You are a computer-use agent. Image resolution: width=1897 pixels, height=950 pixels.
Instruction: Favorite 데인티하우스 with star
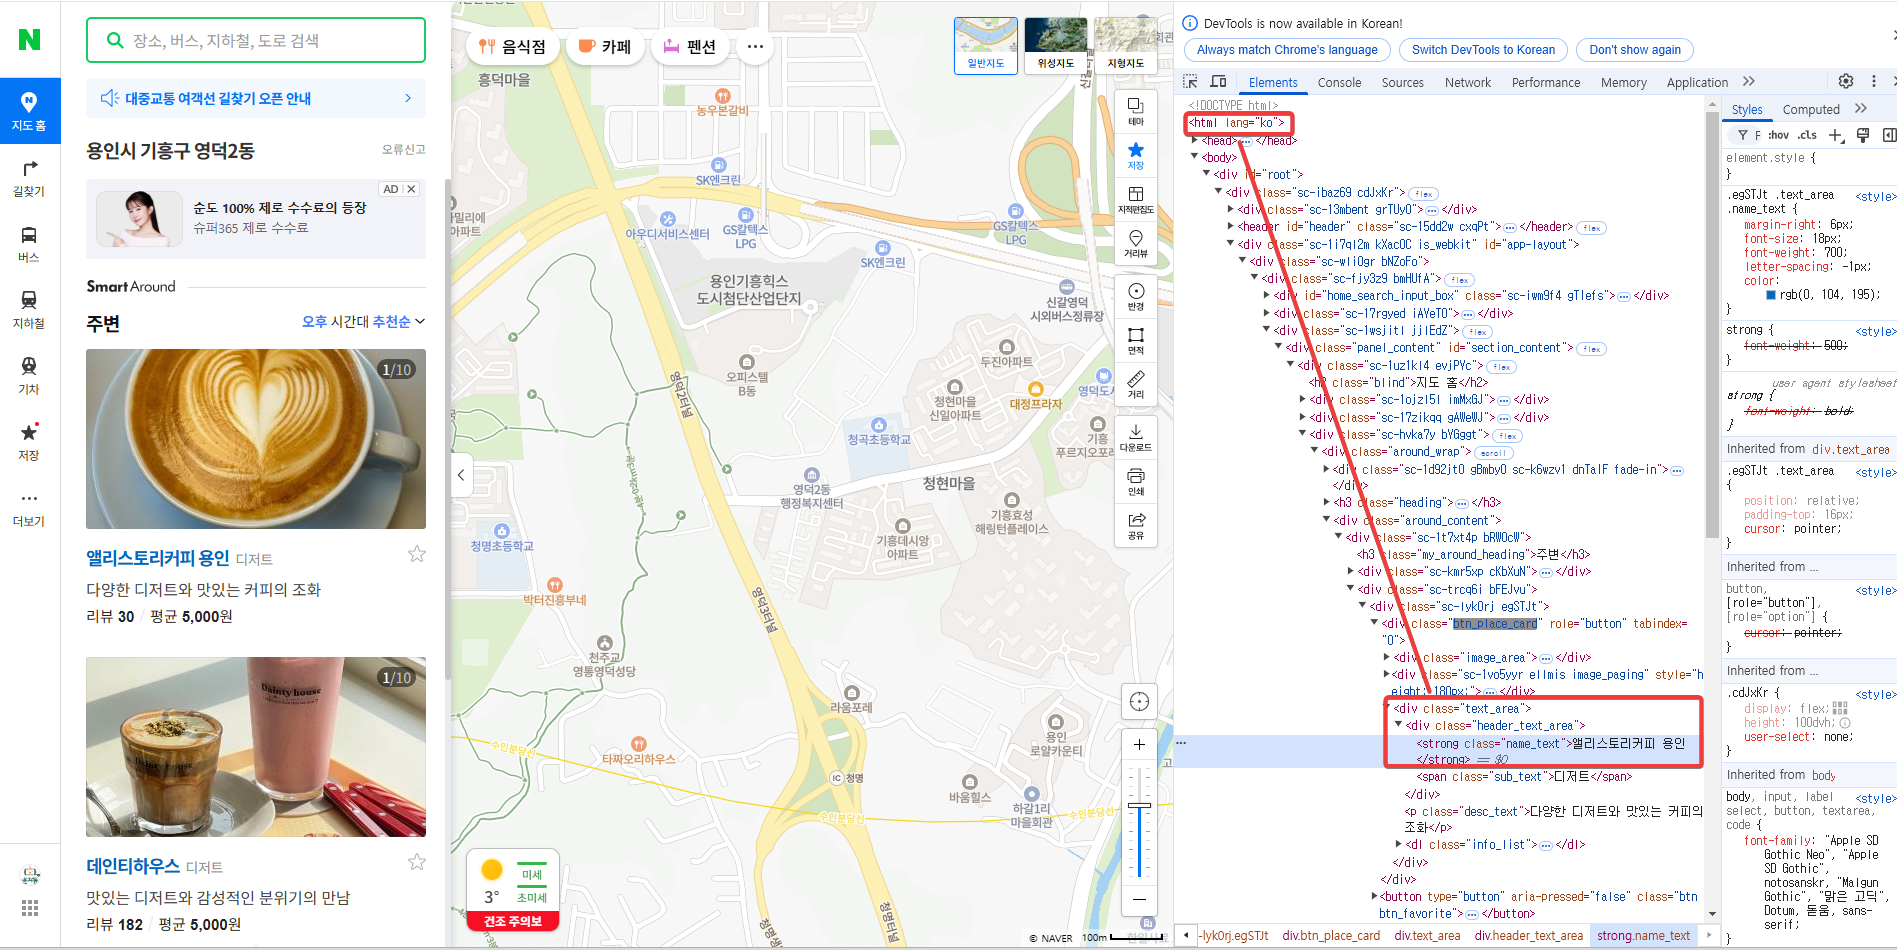(x=417, y=862)
